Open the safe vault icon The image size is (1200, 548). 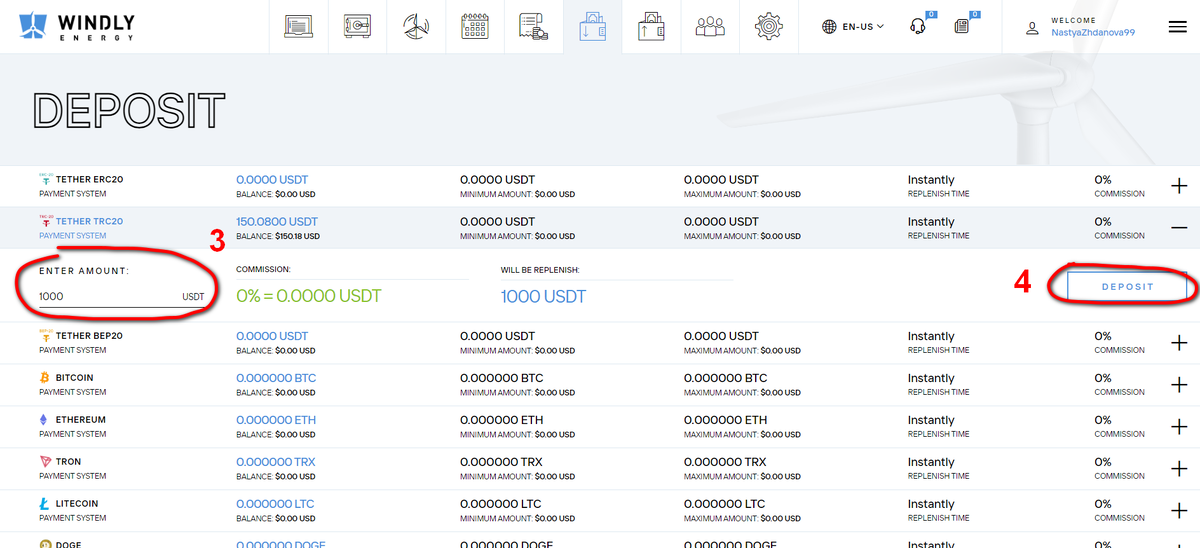tap(357, 27)
